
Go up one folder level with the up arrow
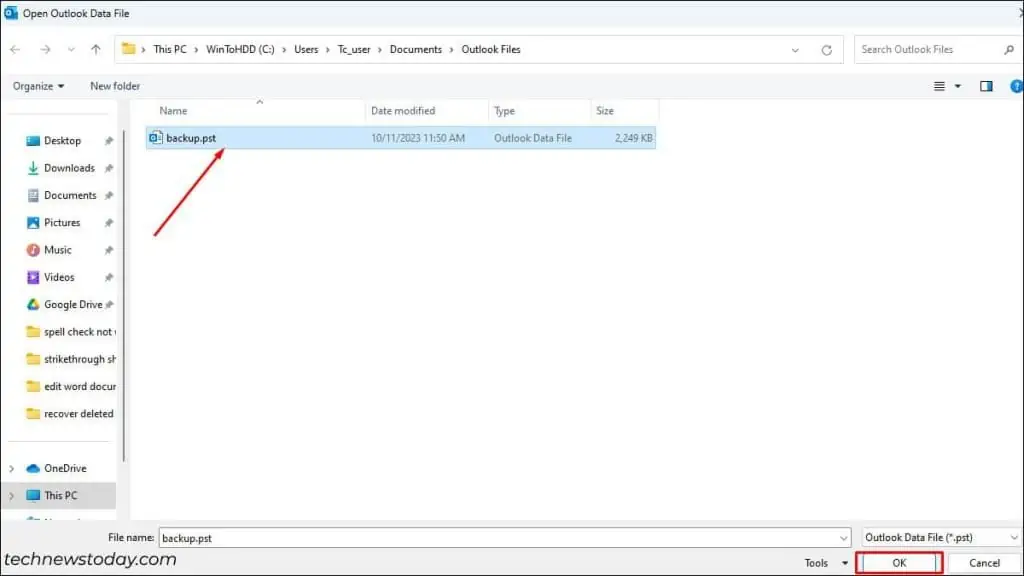[95, 48]
